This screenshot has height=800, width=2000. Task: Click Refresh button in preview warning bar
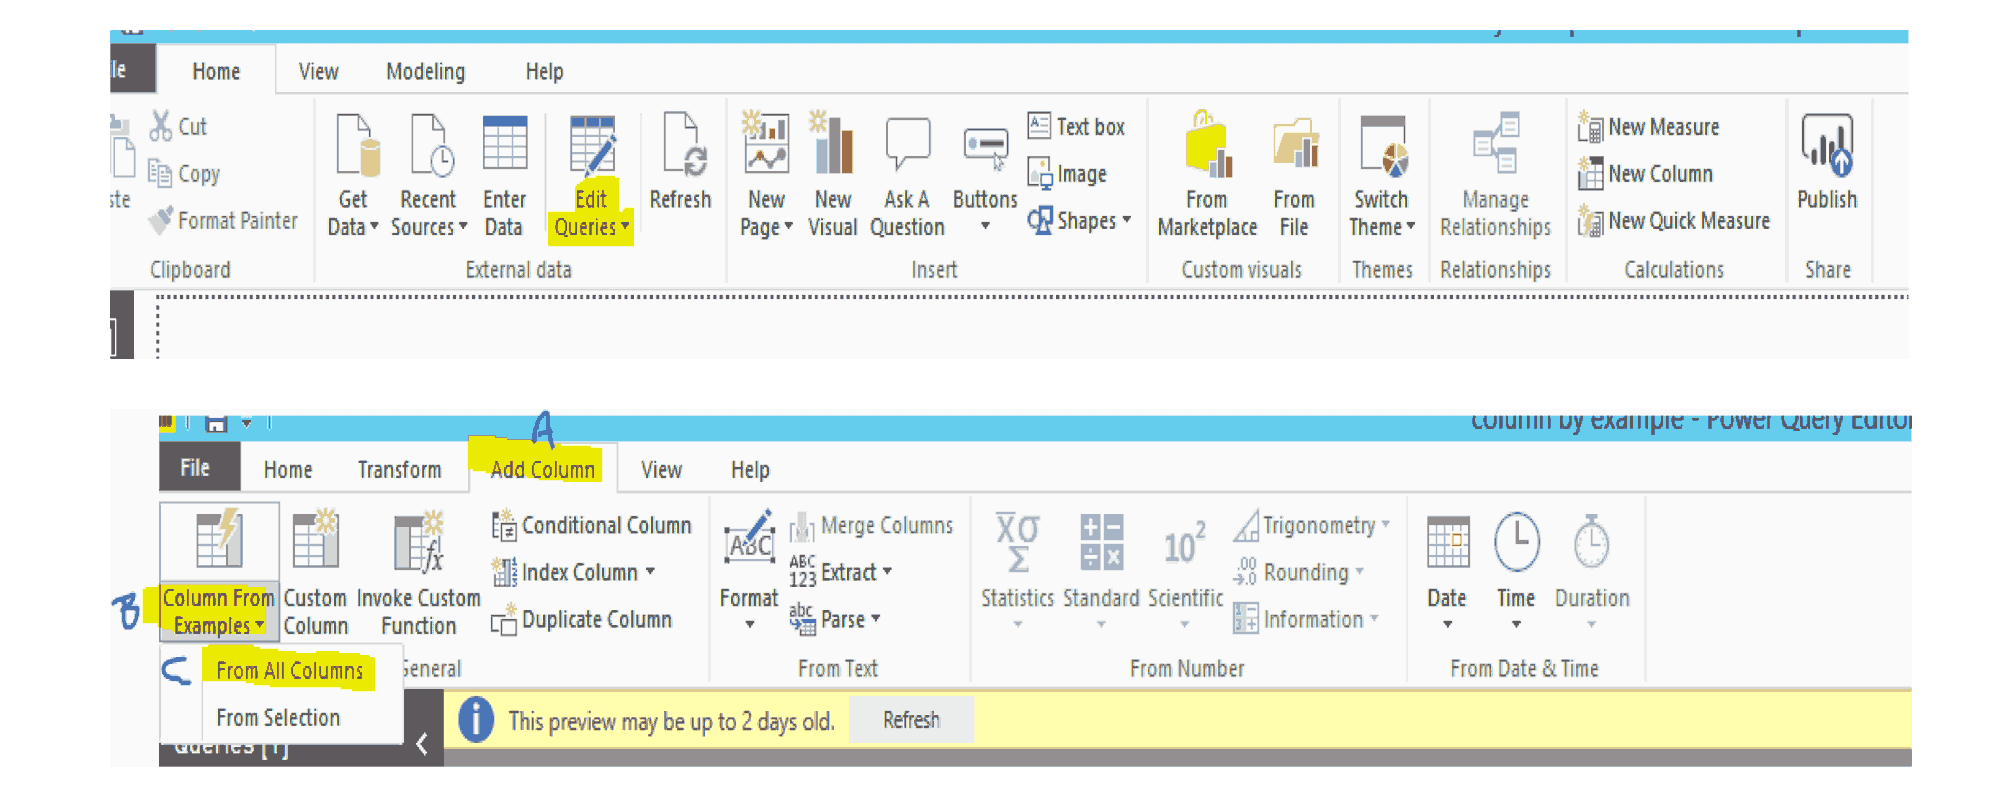click(911, 720)
